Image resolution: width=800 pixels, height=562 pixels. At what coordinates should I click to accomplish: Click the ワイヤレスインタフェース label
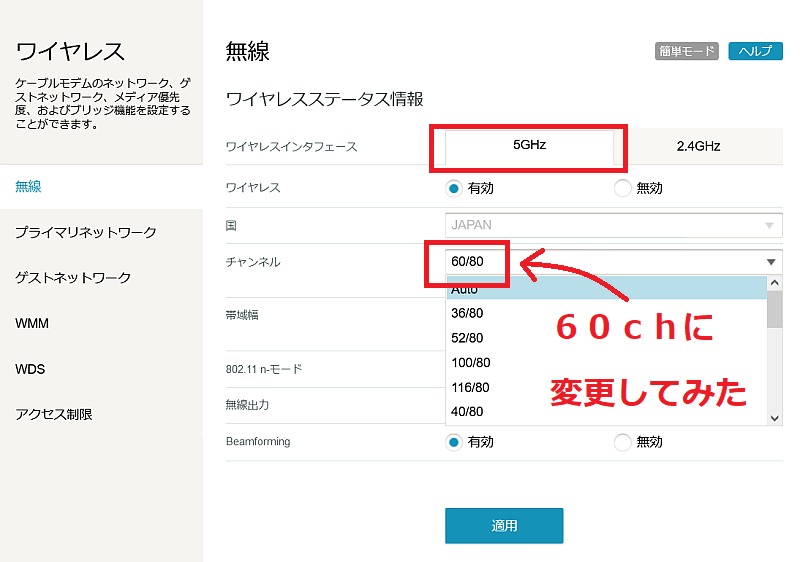[x=291, y=147]
